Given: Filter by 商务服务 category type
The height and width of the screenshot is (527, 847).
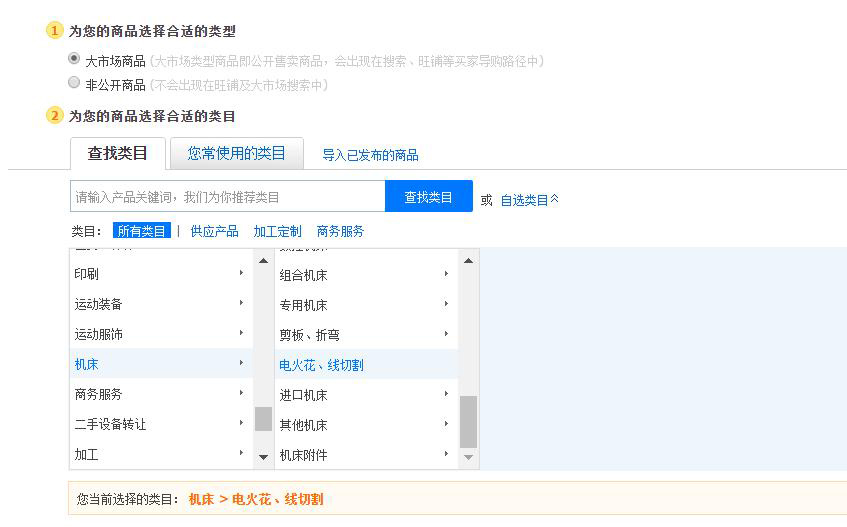Looking at the screenshot, I should (x=340, y=231).
